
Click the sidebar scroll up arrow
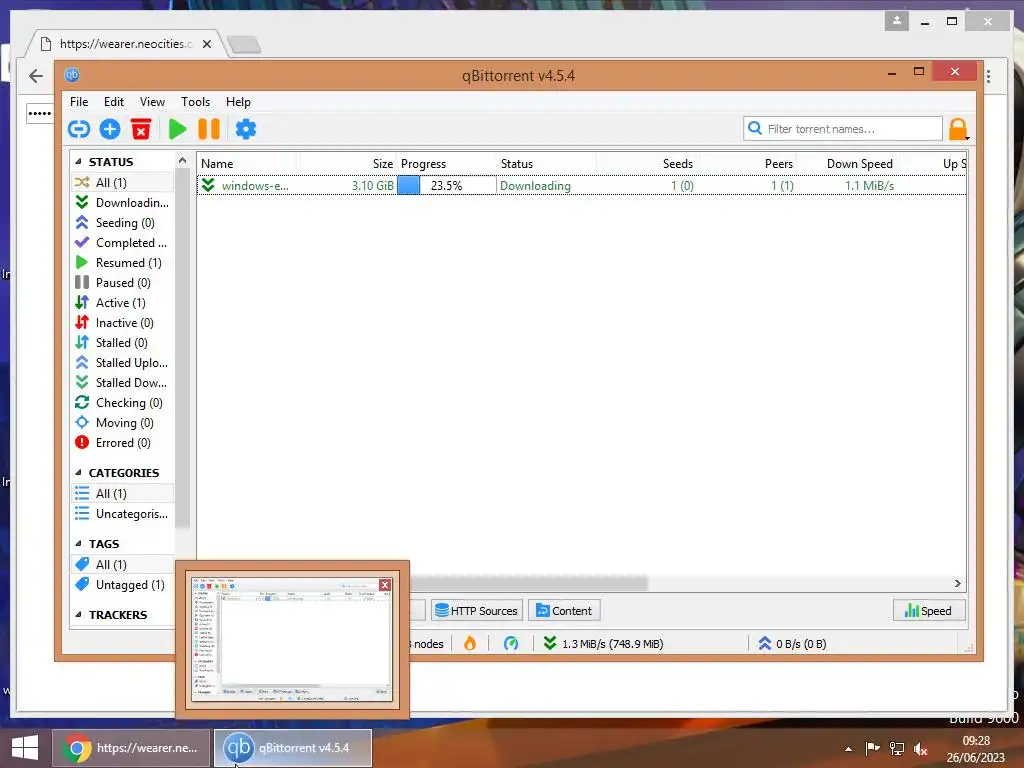click(x=182, y=161)
